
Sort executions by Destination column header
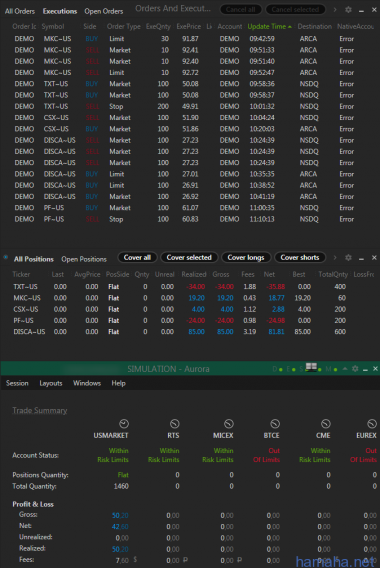314,26
